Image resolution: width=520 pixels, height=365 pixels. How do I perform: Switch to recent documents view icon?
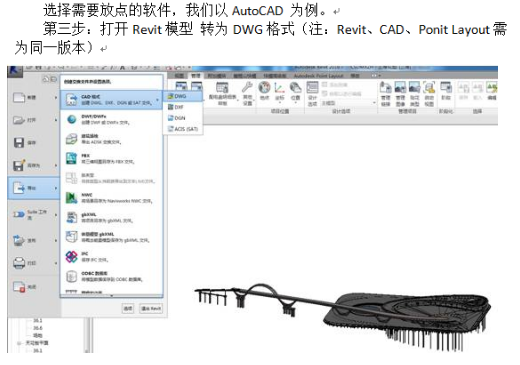[46, 79]
